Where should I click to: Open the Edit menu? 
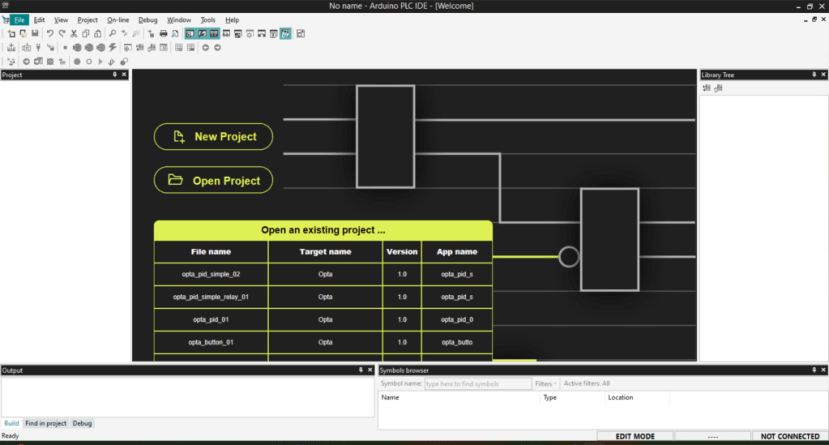point(39,20)
